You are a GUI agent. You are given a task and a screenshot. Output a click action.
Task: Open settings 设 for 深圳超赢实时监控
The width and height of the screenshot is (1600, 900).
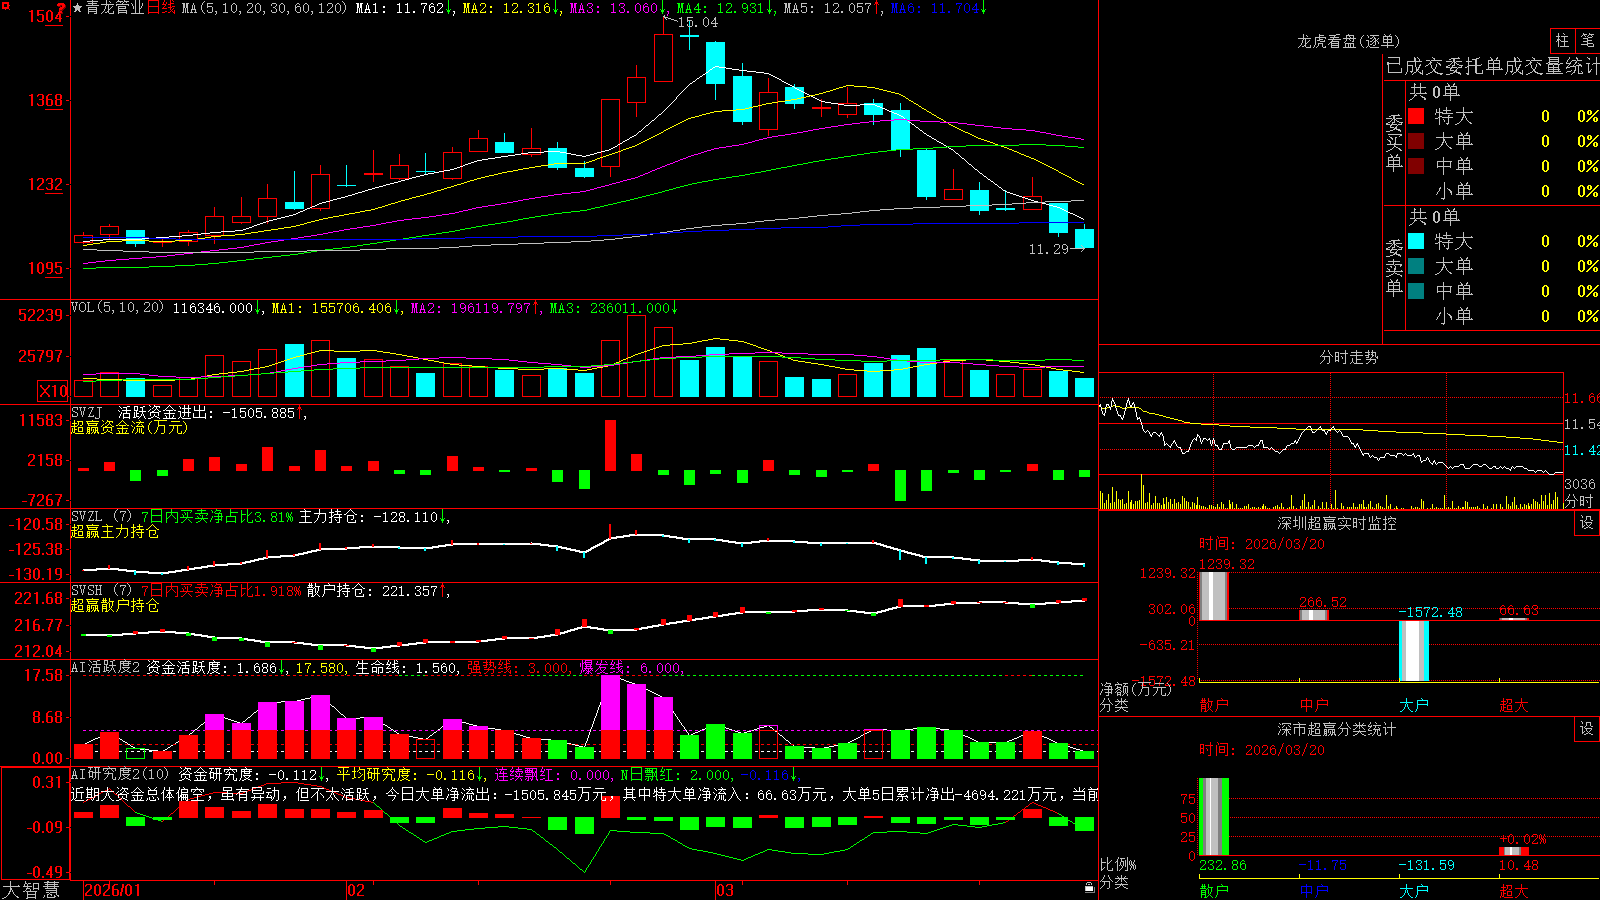[x=1587, y=523]
